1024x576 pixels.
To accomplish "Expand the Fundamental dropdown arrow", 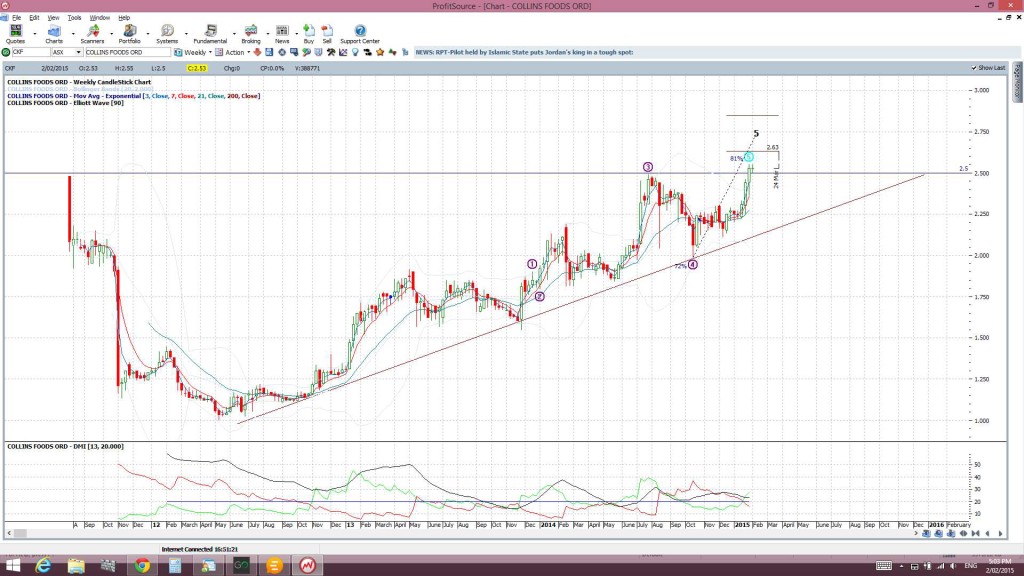I will coord(234,33).
